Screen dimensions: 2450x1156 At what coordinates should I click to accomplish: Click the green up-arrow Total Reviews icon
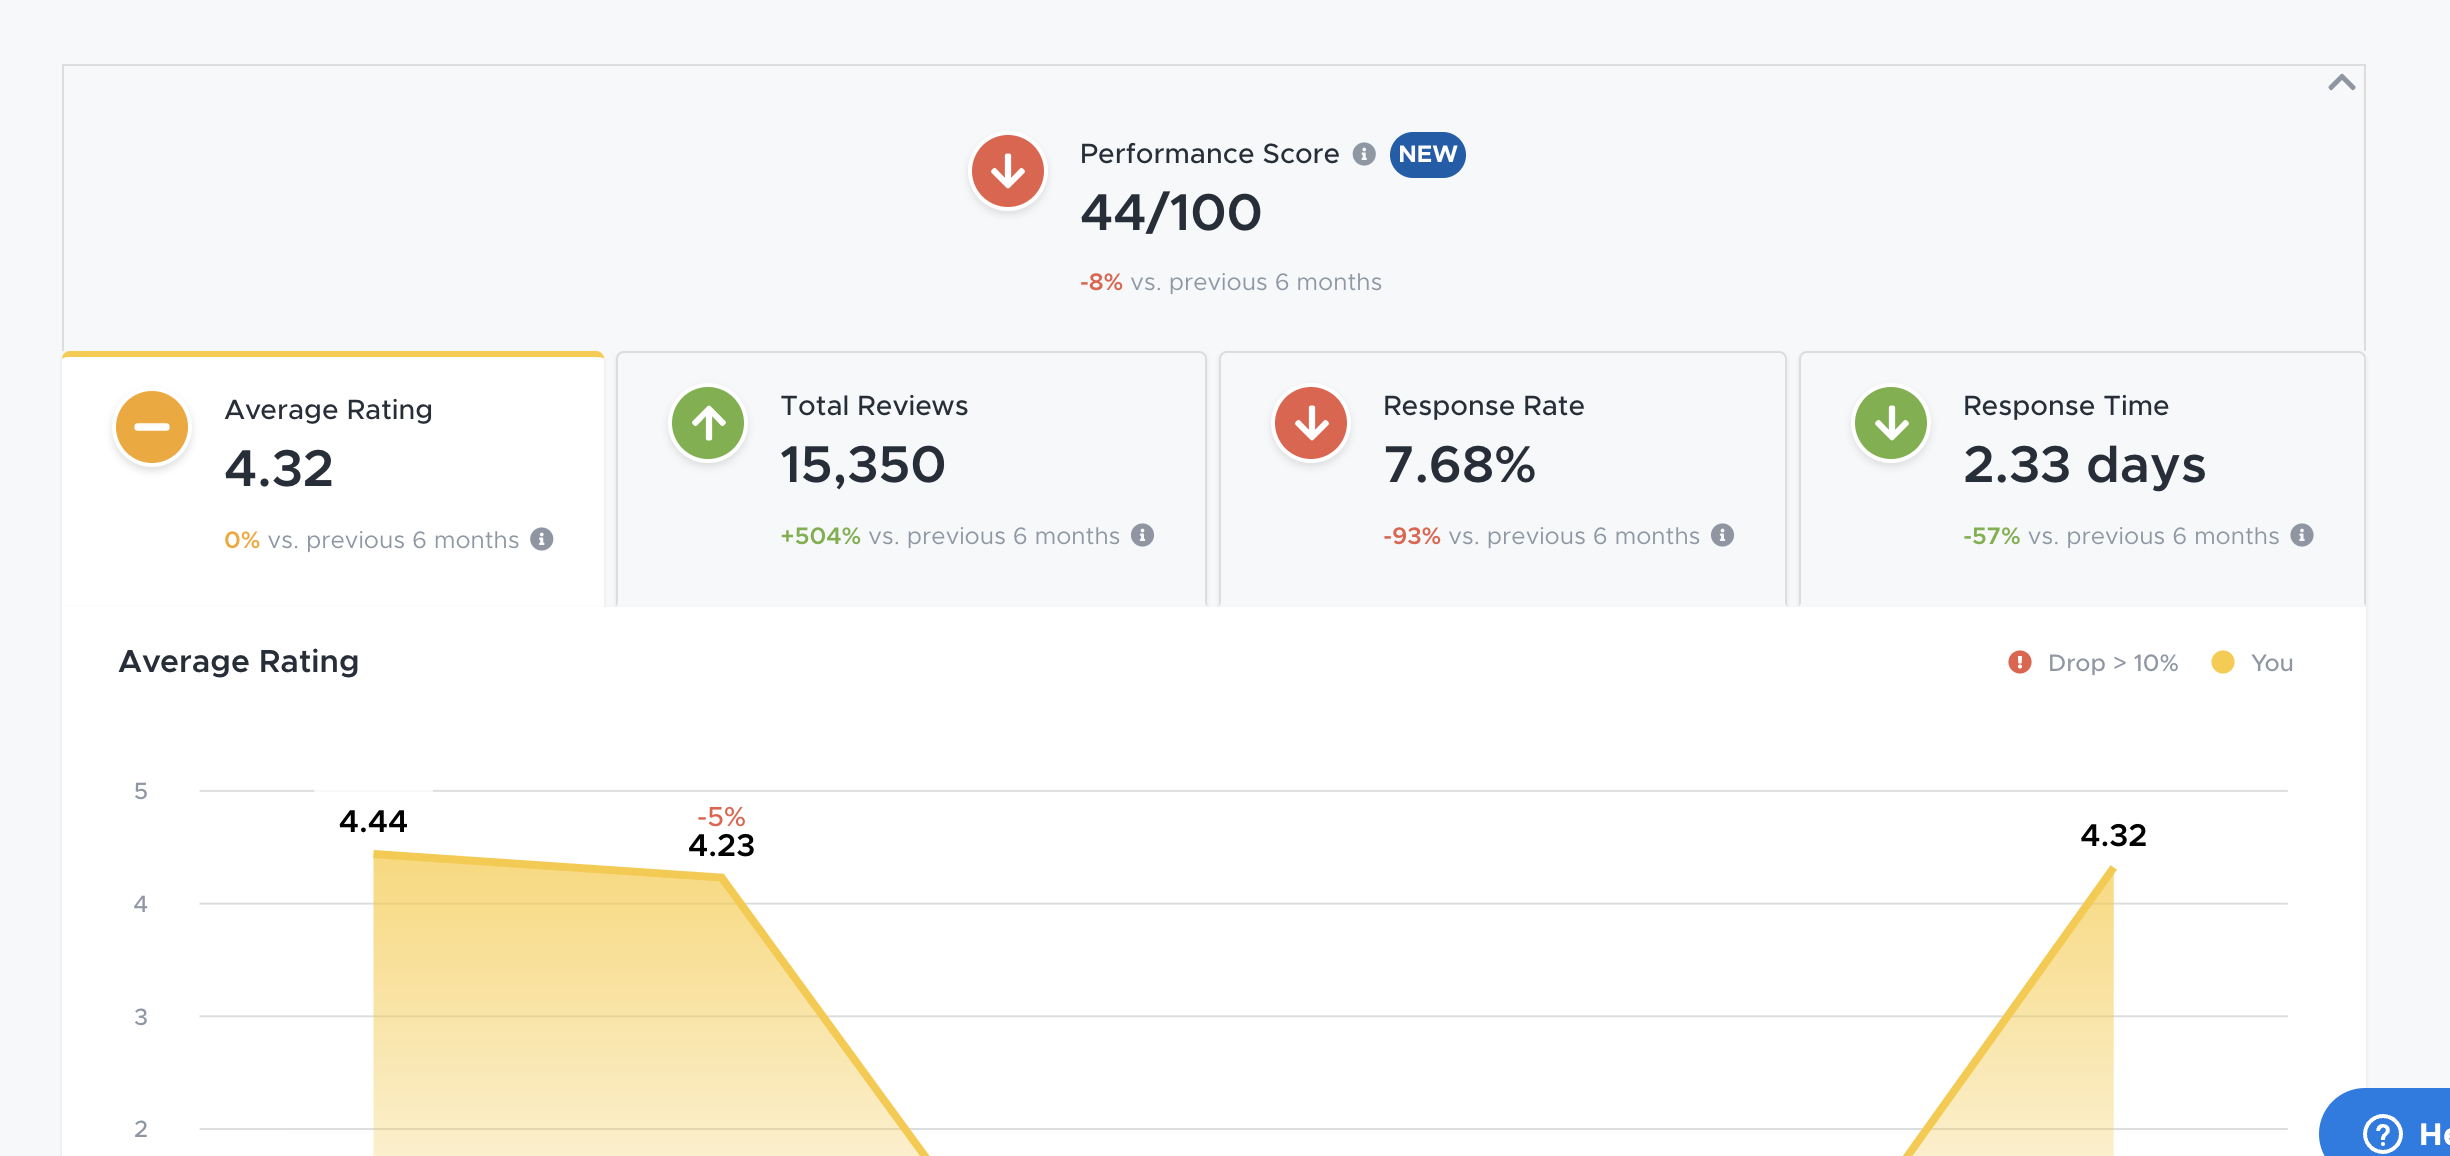coord(708,423)
